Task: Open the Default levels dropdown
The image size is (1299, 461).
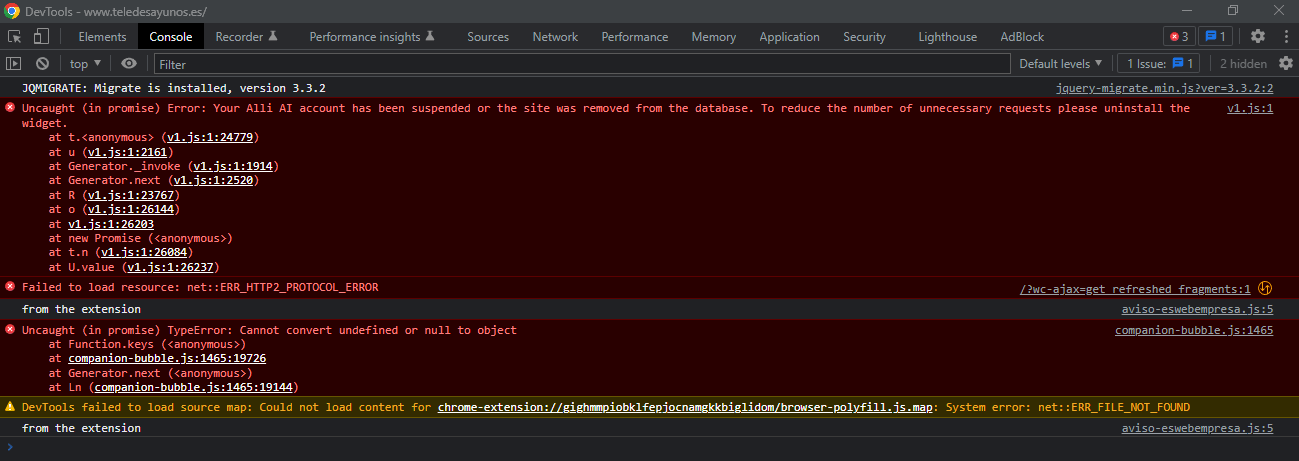Action: 1061,63
